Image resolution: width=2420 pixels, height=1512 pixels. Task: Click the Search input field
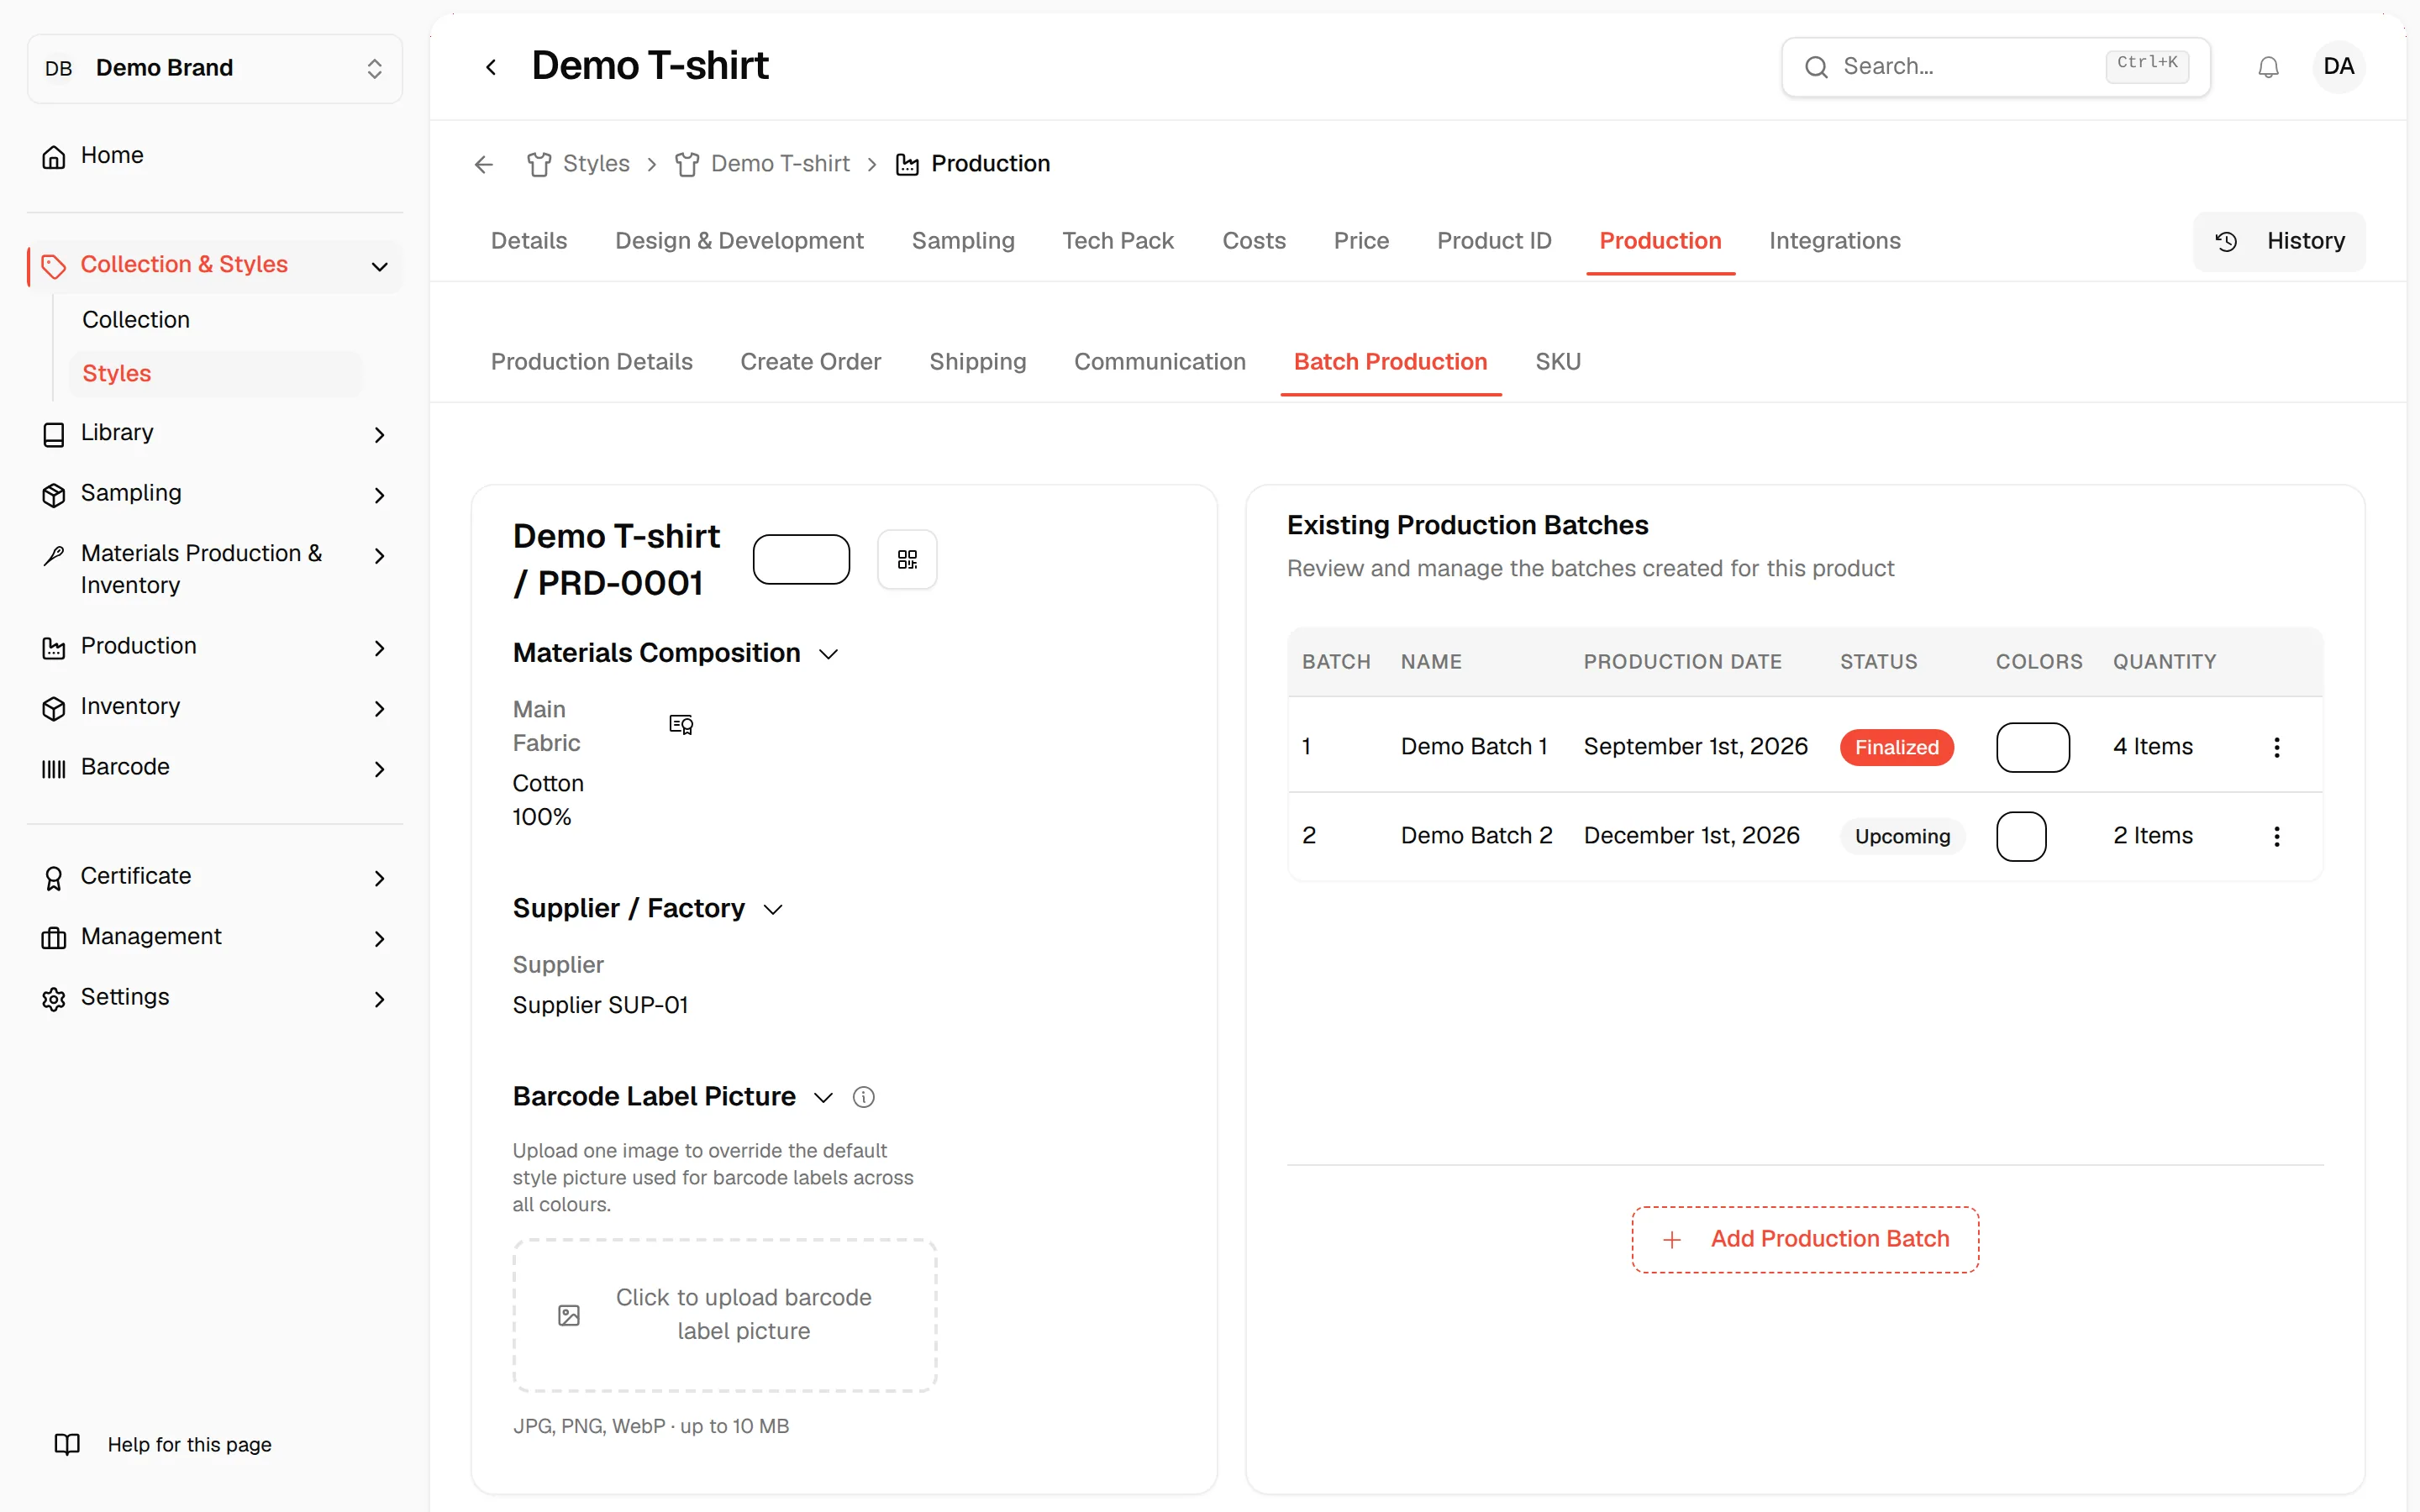point(1995,67)
